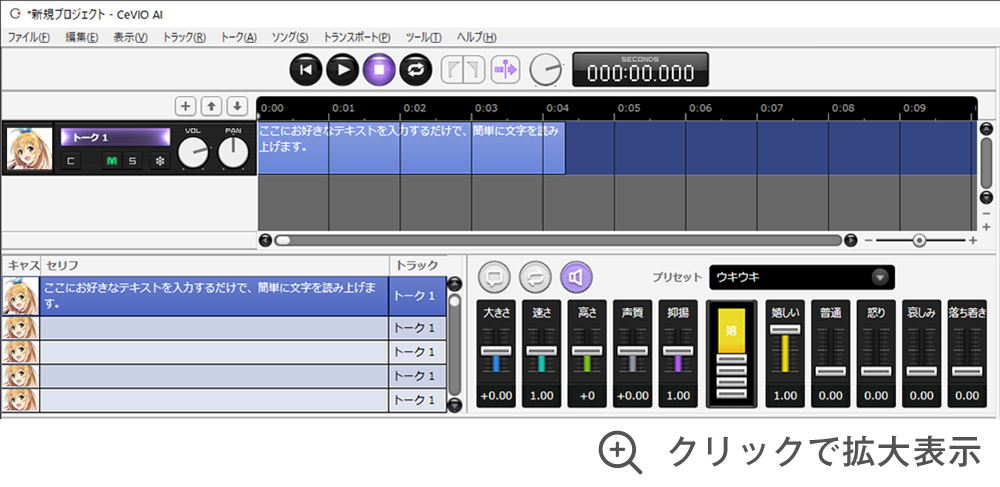The width and height of the screenshot is (1000, 487).
Task: Click the master volume knob near timer
Action: pyautogui.click(x=547, y=69)
